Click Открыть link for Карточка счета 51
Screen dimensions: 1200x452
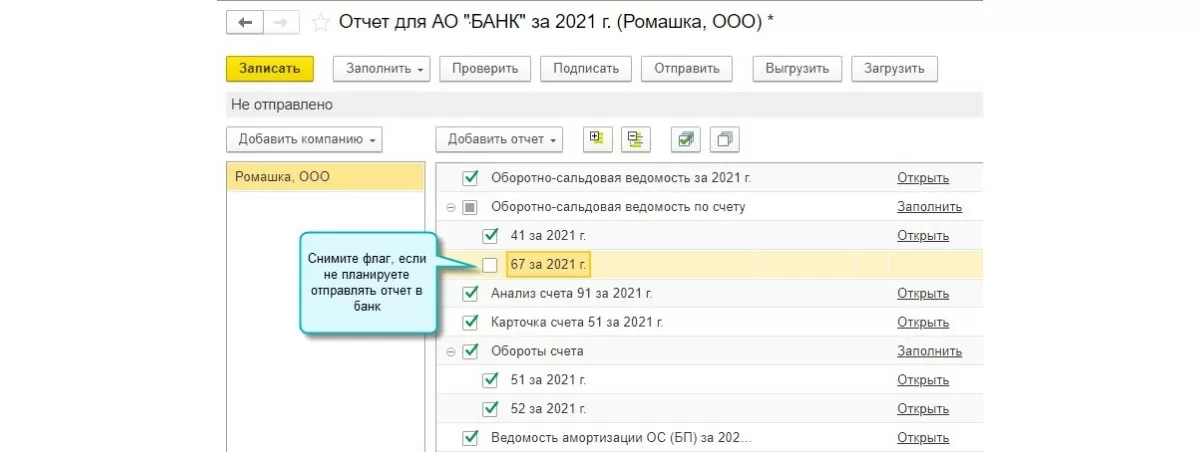click(923, 323)
